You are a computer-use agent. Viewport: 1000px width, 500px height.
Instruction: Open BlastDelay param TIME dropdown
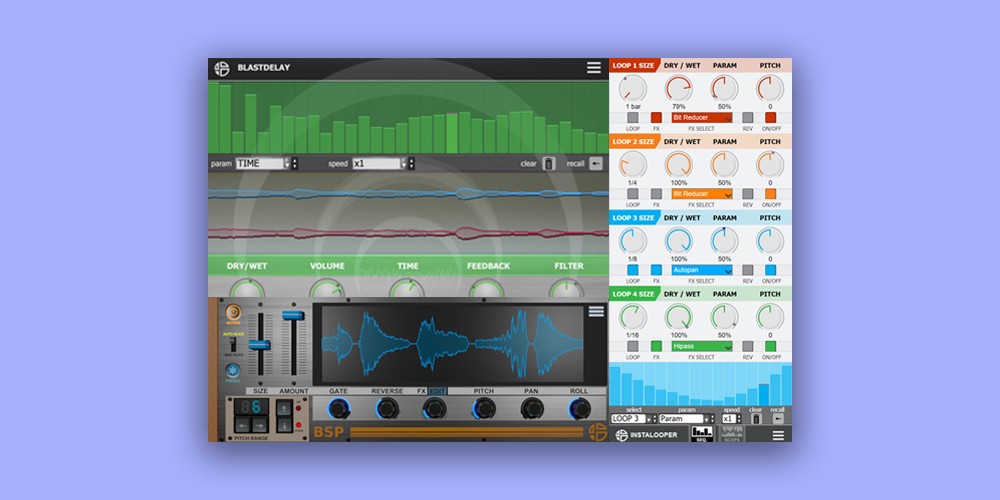(266, 163)
